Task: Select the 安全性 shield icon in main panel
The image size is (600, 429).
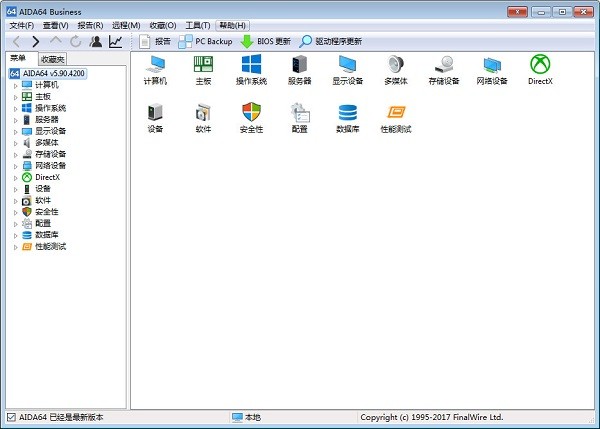Action: click(x=252, y=114)
